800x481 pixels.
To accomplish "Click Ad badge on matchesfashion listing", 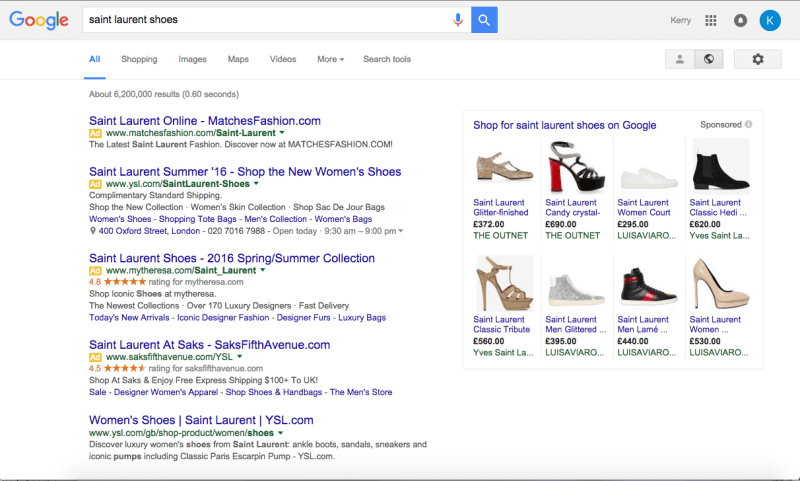I will pyautogui.click(x=95, y=133).
